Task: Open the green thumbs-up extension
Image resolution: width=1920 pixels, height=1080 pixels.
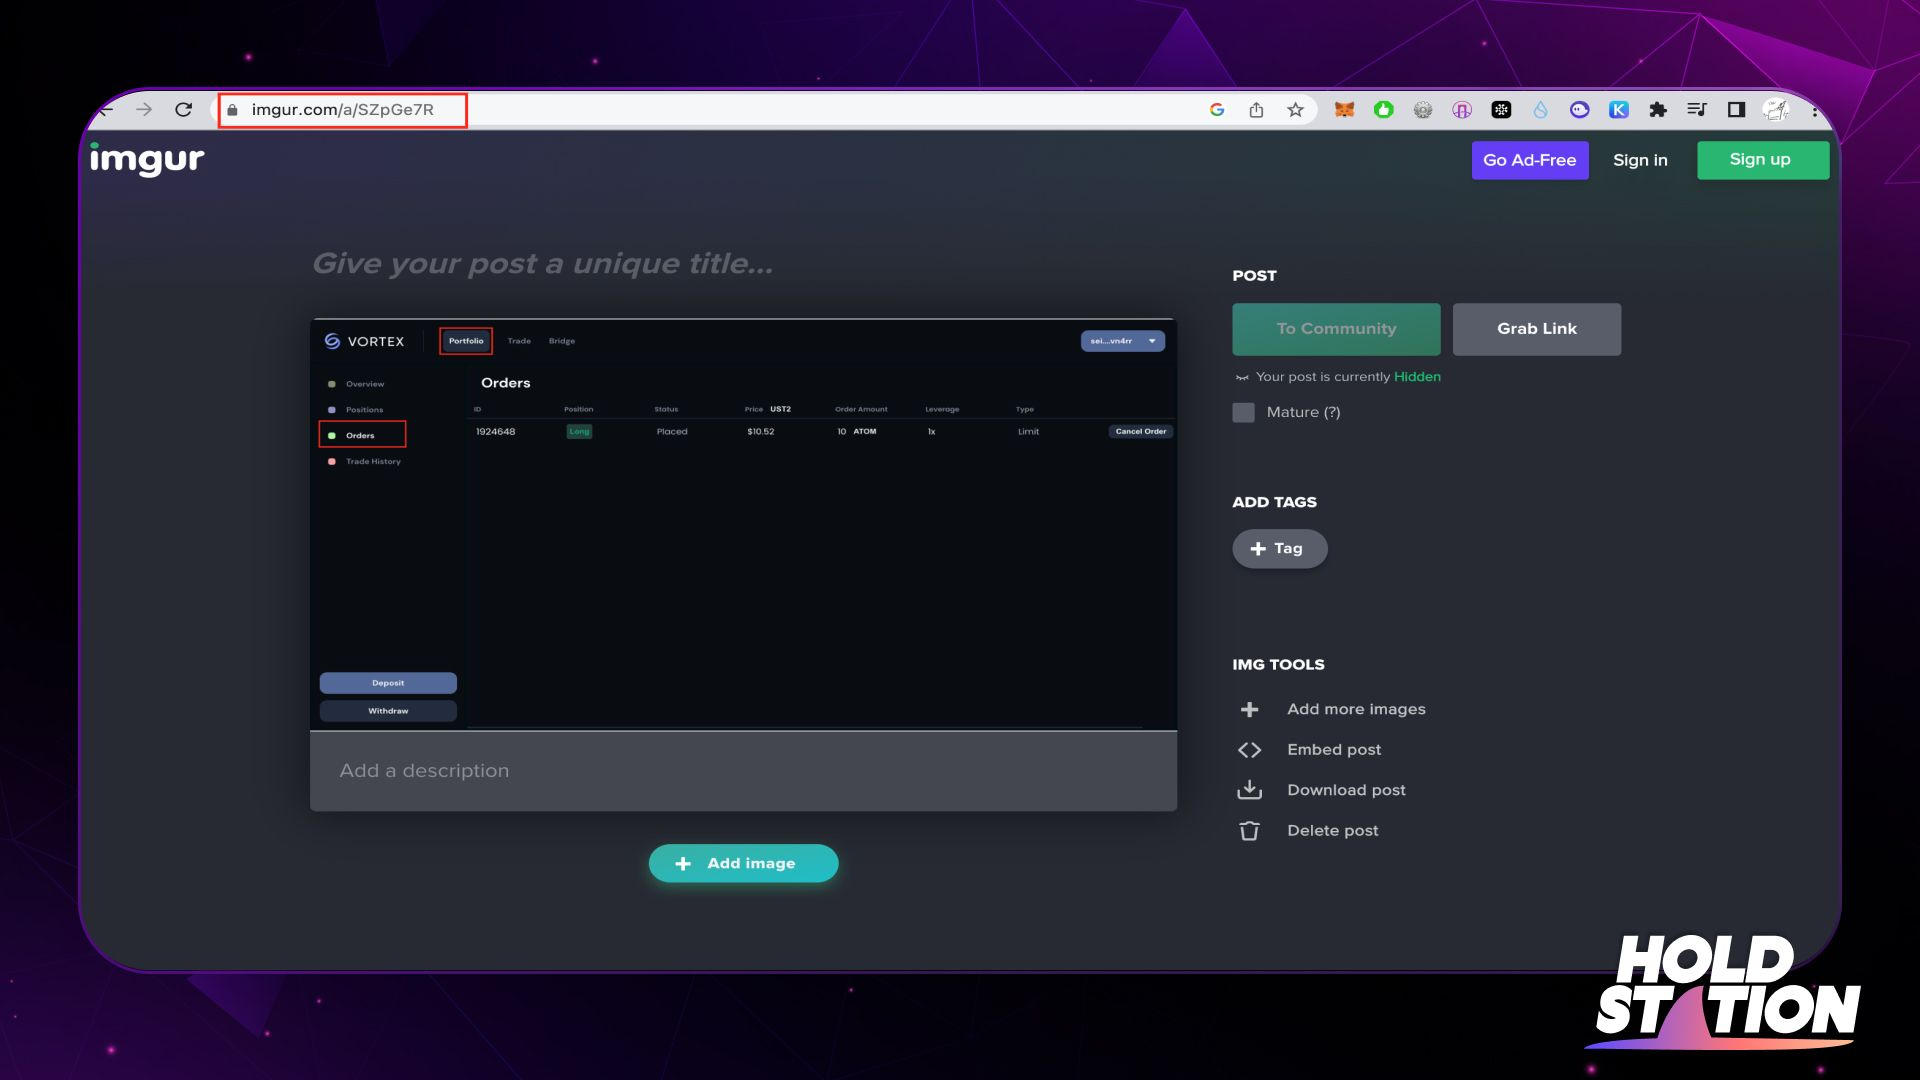Action: click(x=1383, y=110)
